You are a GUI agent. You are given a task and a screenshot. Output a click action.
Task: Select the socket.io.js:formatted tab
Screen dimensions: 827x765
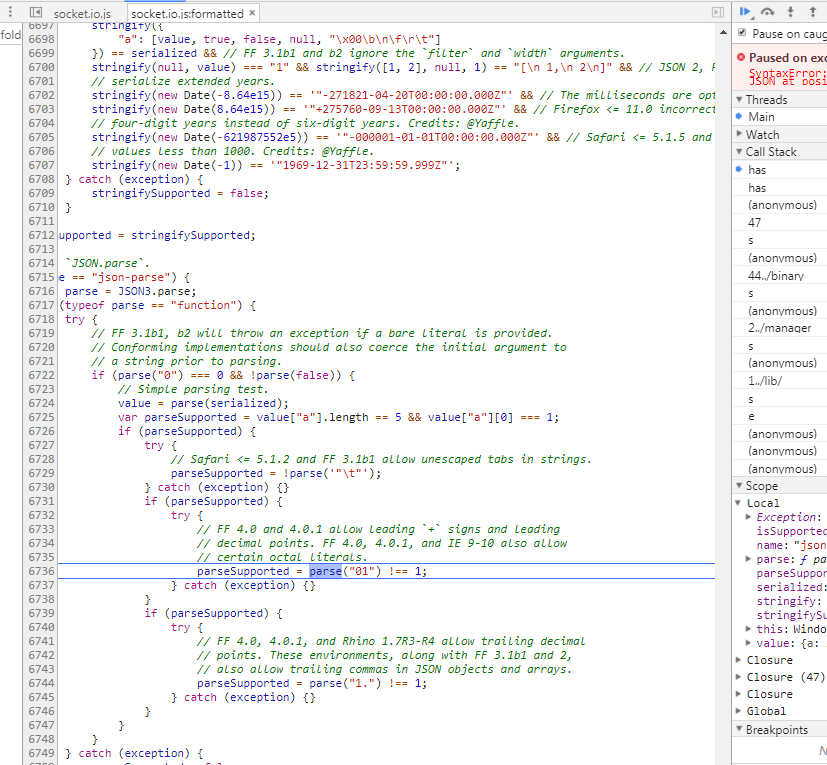[187, 14]
